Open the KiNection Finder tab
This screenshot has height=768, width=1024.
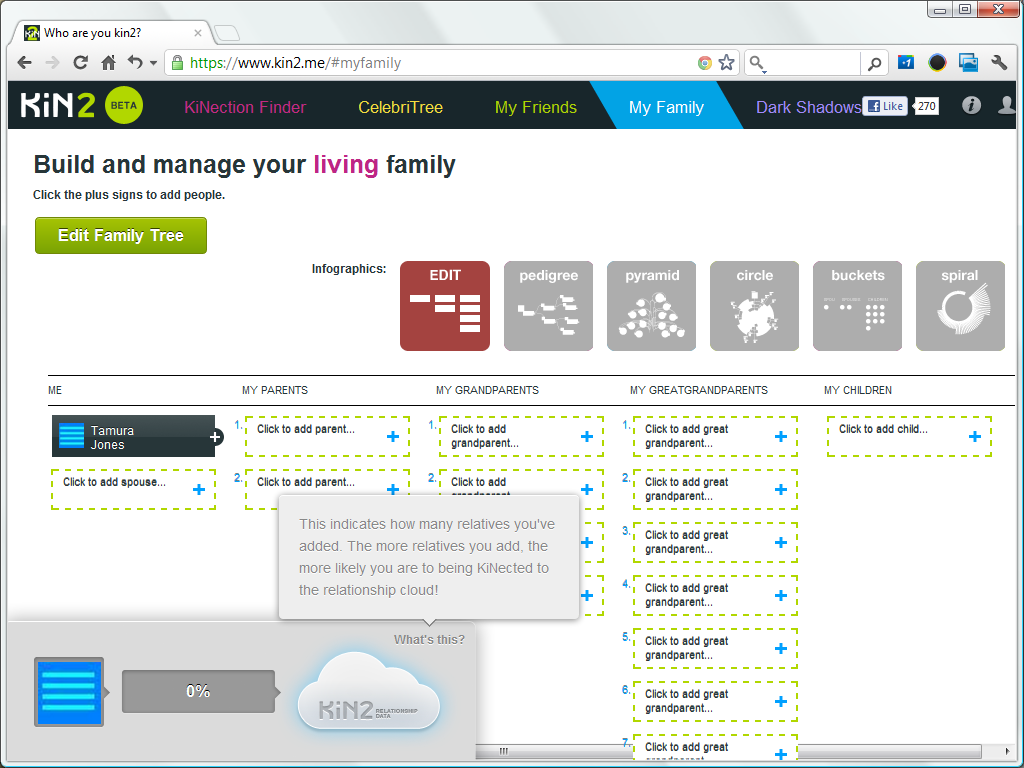[245, 107]
